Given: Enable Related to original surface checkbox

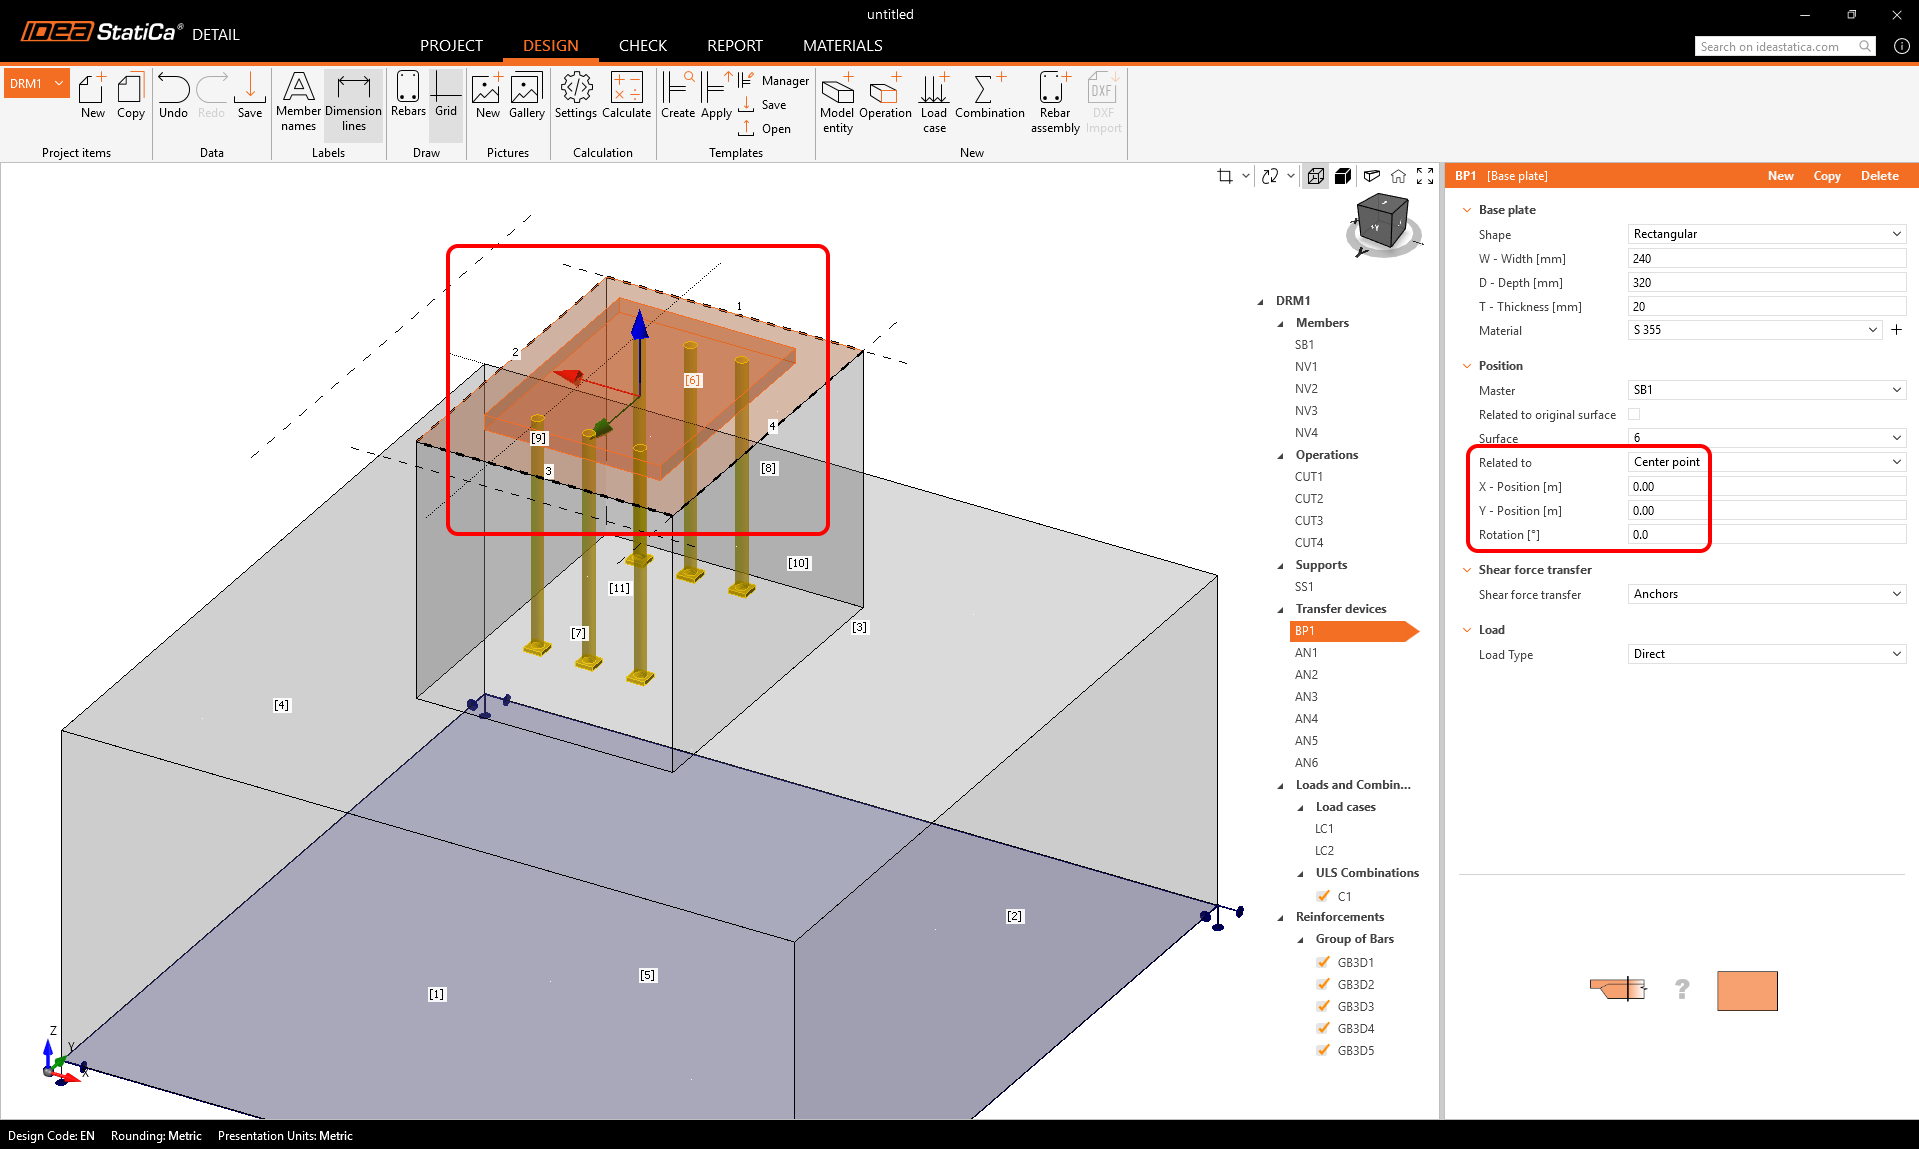Looking at the screenshot, I should [x=1634, y=414].
